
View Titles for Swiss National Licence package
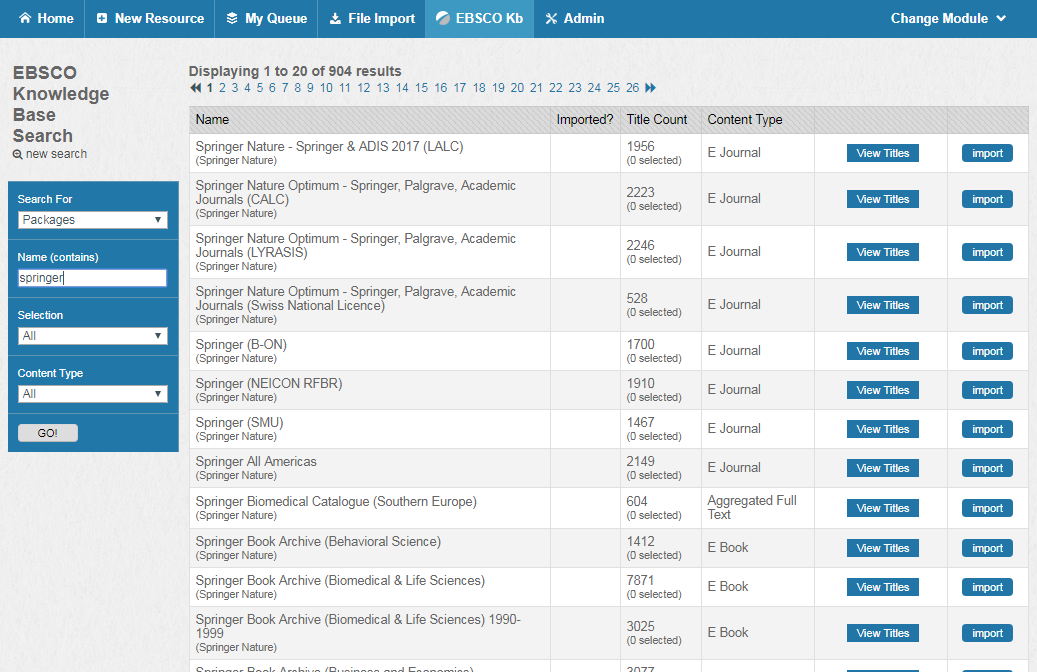pyautogui.click(x=882, y=305)
